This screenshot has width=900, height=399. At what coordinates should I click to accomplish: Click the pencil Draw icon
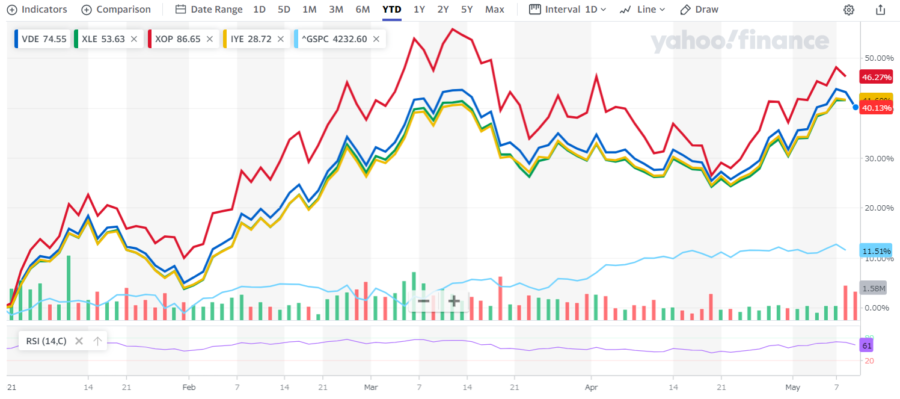tap(685, 10)
